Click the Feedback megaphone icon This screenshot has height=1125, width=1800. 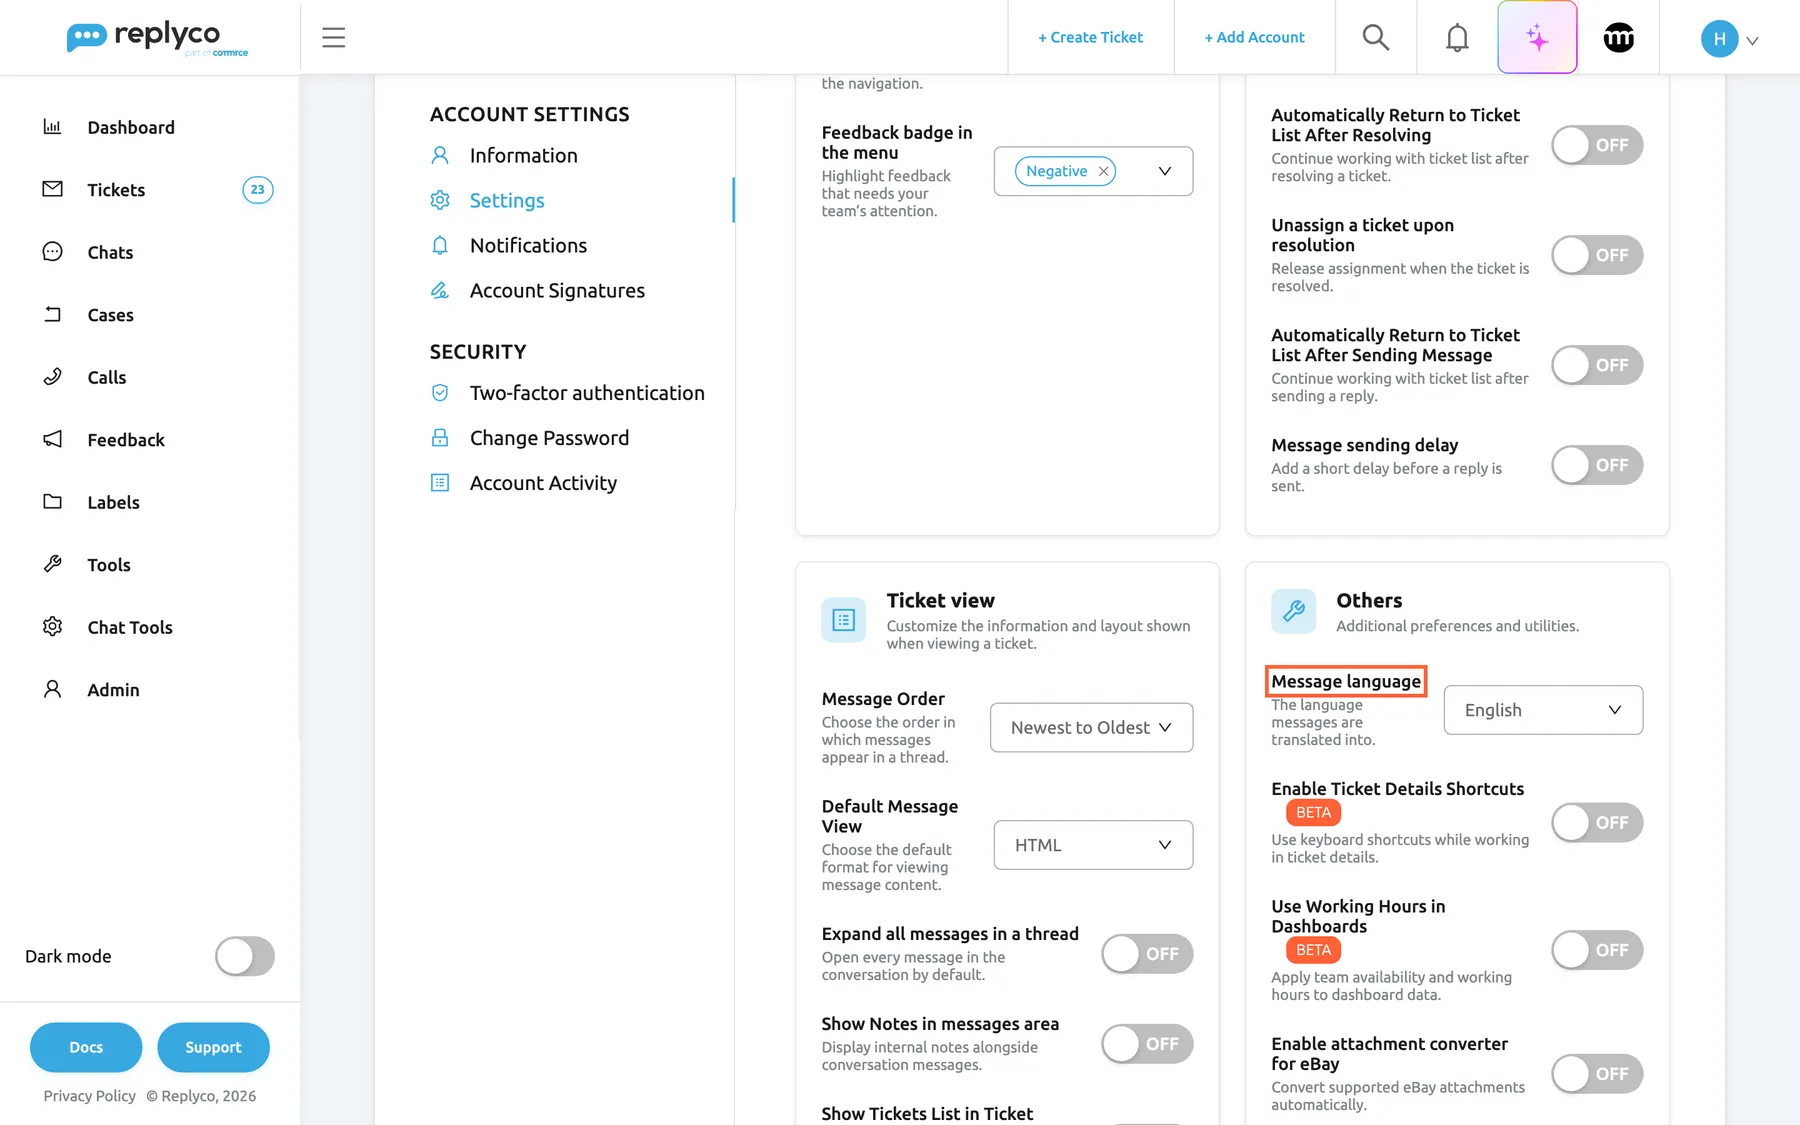52,439
